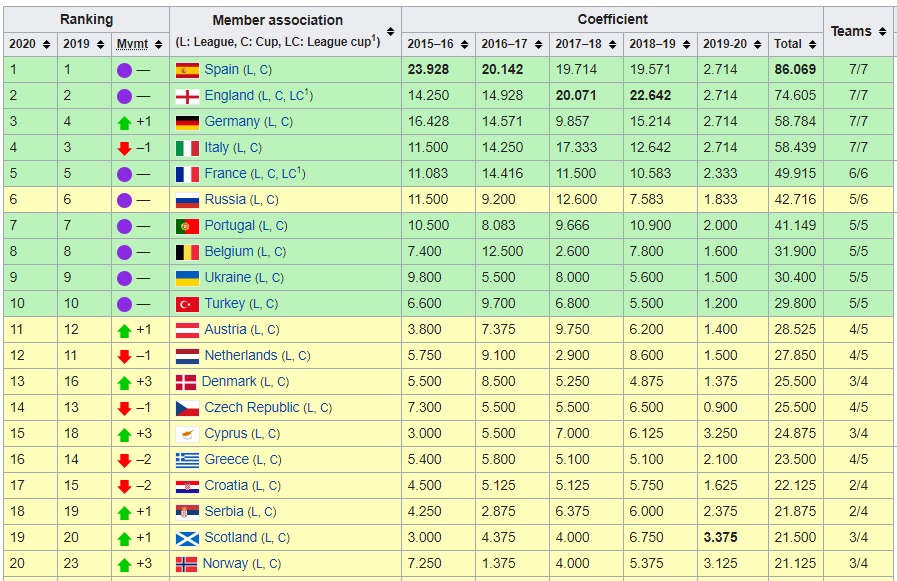
Task: Click Germany's total coefficient 58.784
Action: (795, 121)
